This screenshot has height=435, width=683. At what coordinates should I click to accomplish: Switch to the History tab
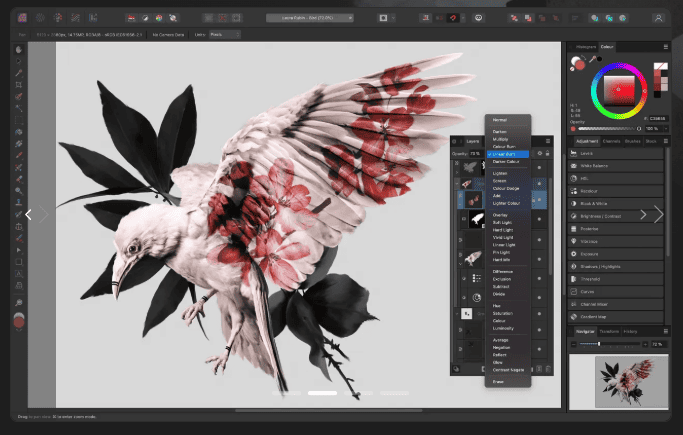pos(630,331)
